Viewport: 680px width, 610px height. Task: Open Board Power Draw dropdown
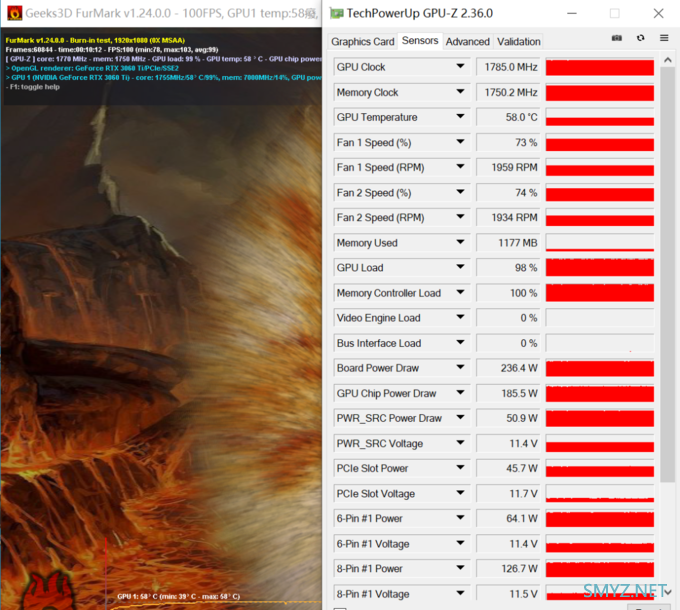click(x=460, y=367)
